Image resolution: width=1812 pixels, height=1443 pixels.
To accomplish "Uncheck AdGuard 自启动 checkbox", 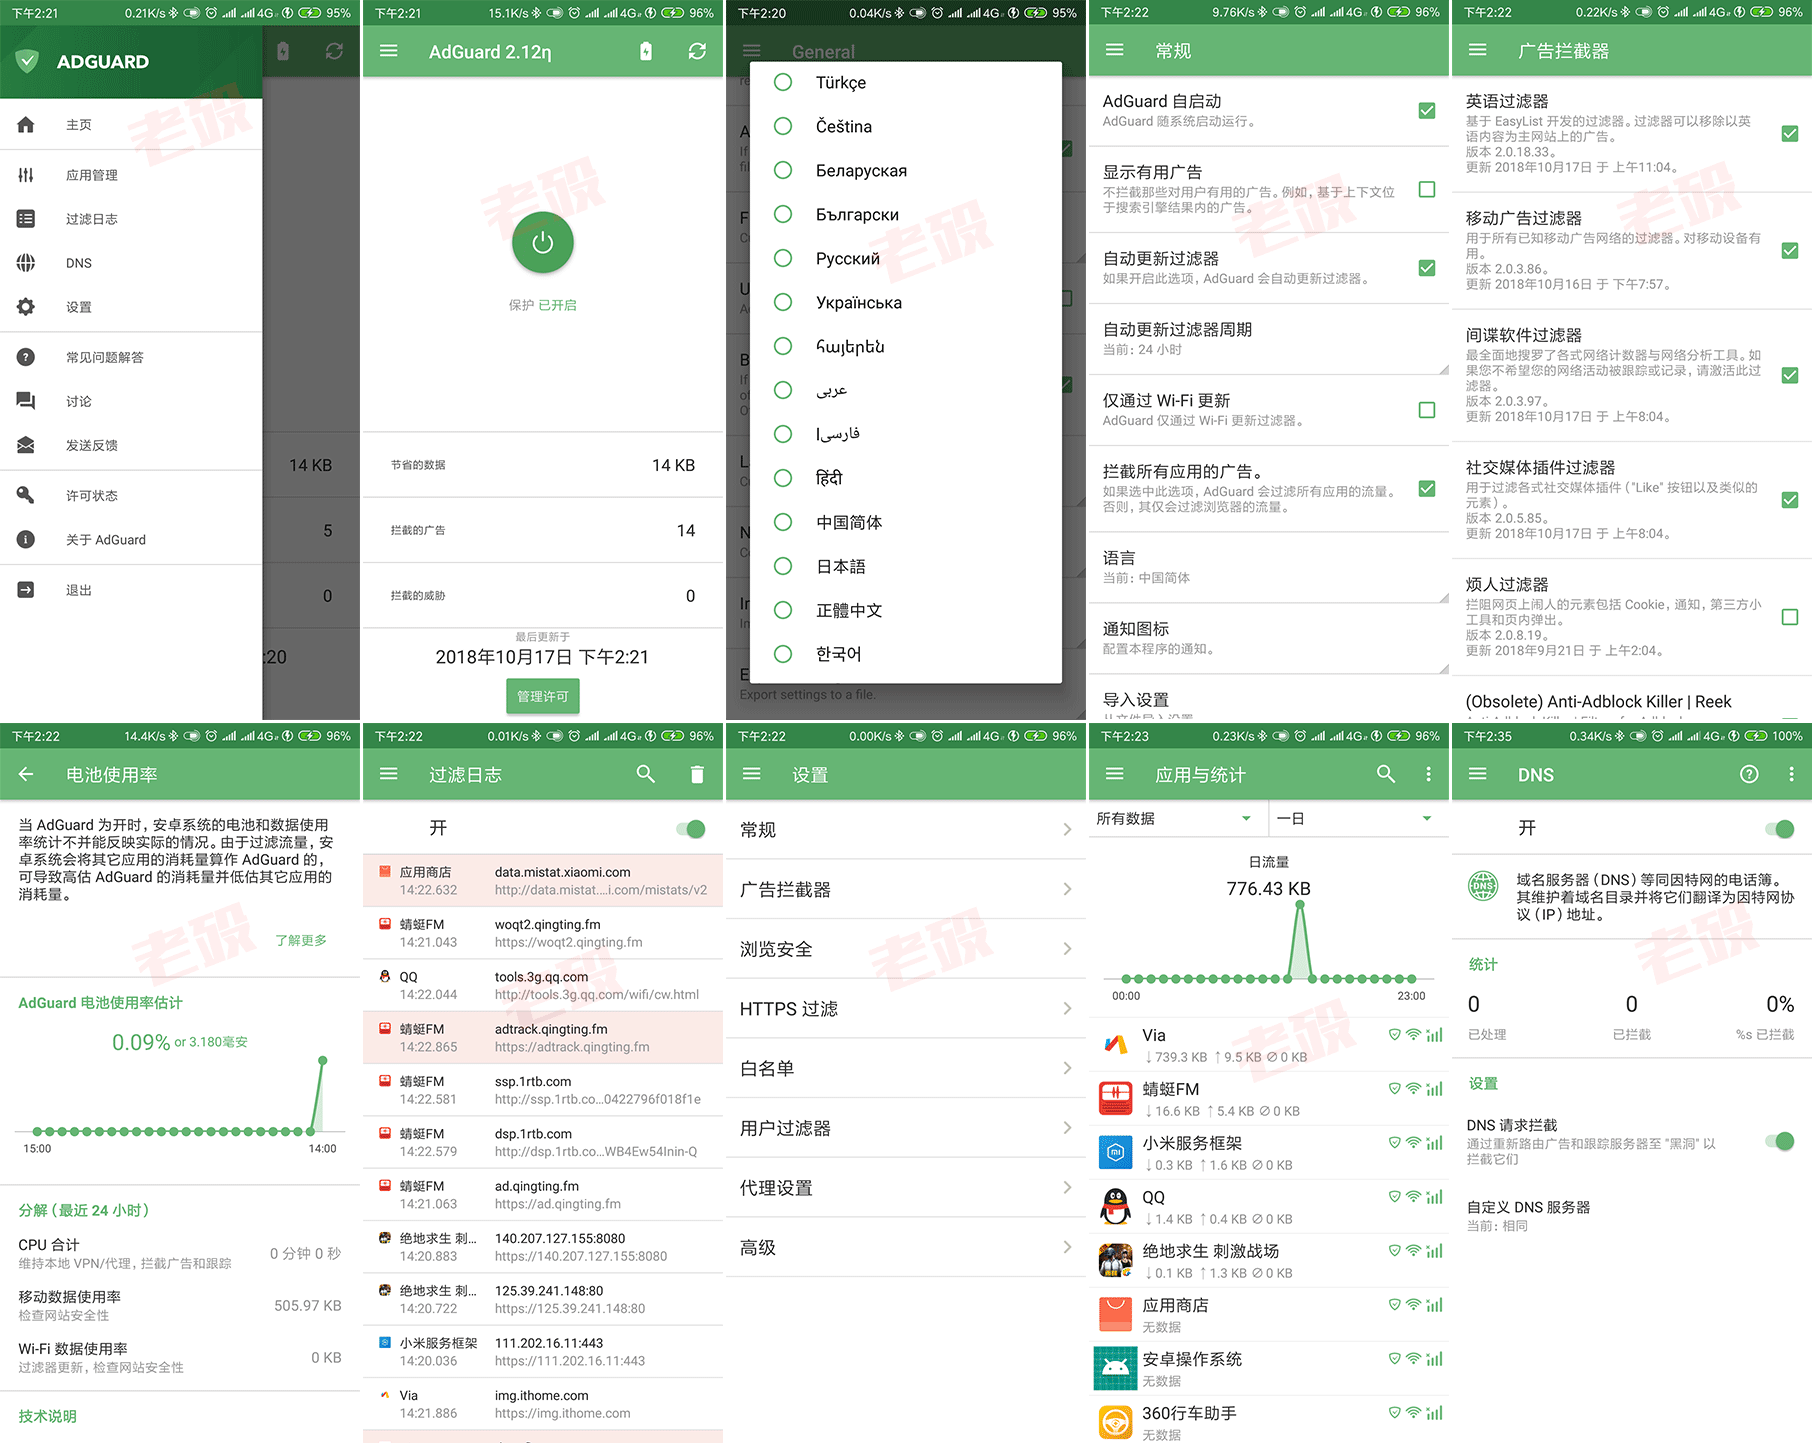I will point(1427,110).
